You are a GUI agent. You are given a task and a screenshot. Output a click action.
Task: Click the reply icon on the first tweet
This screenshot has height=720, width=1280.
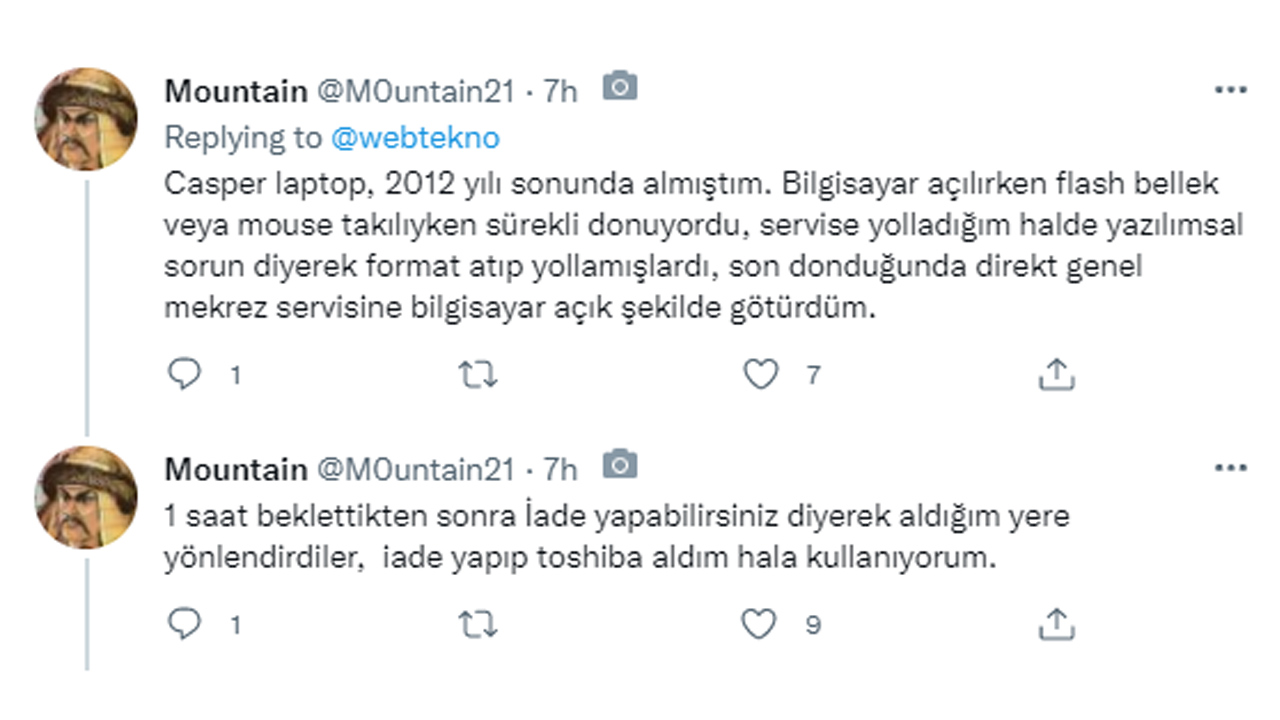[x=185, y=373]
